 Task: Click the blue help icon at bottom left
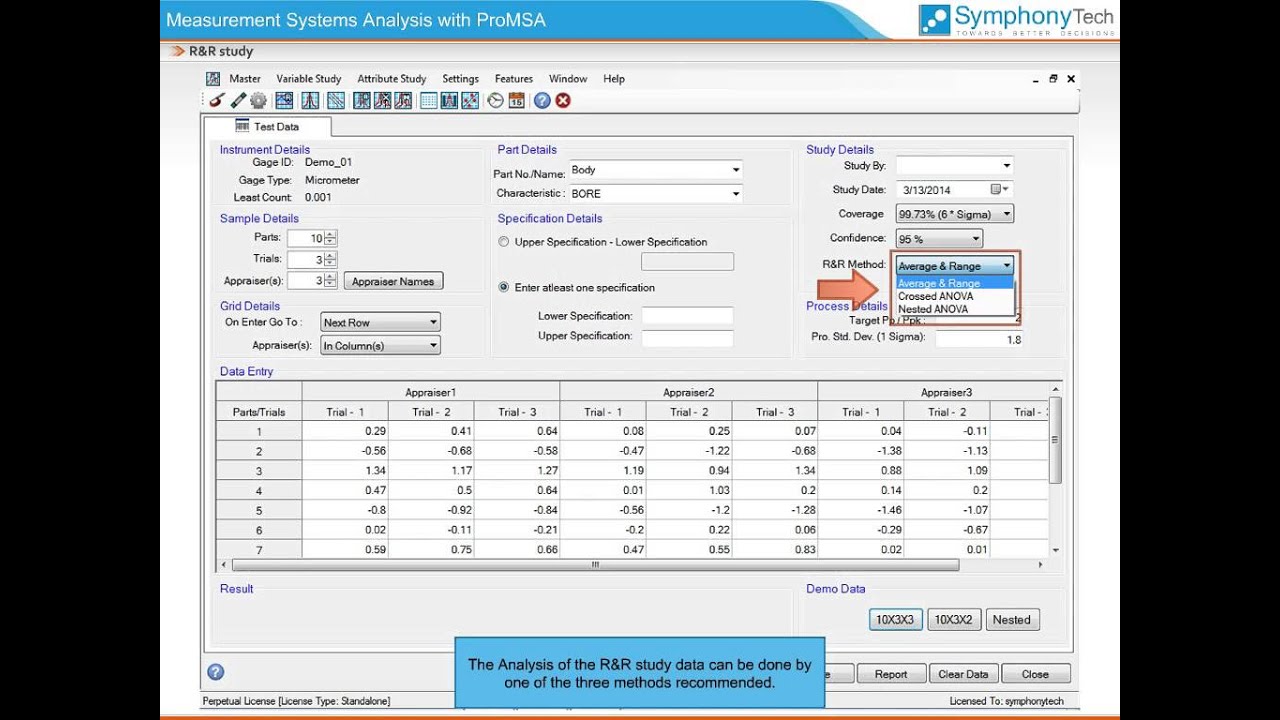(x=215, y=672)
